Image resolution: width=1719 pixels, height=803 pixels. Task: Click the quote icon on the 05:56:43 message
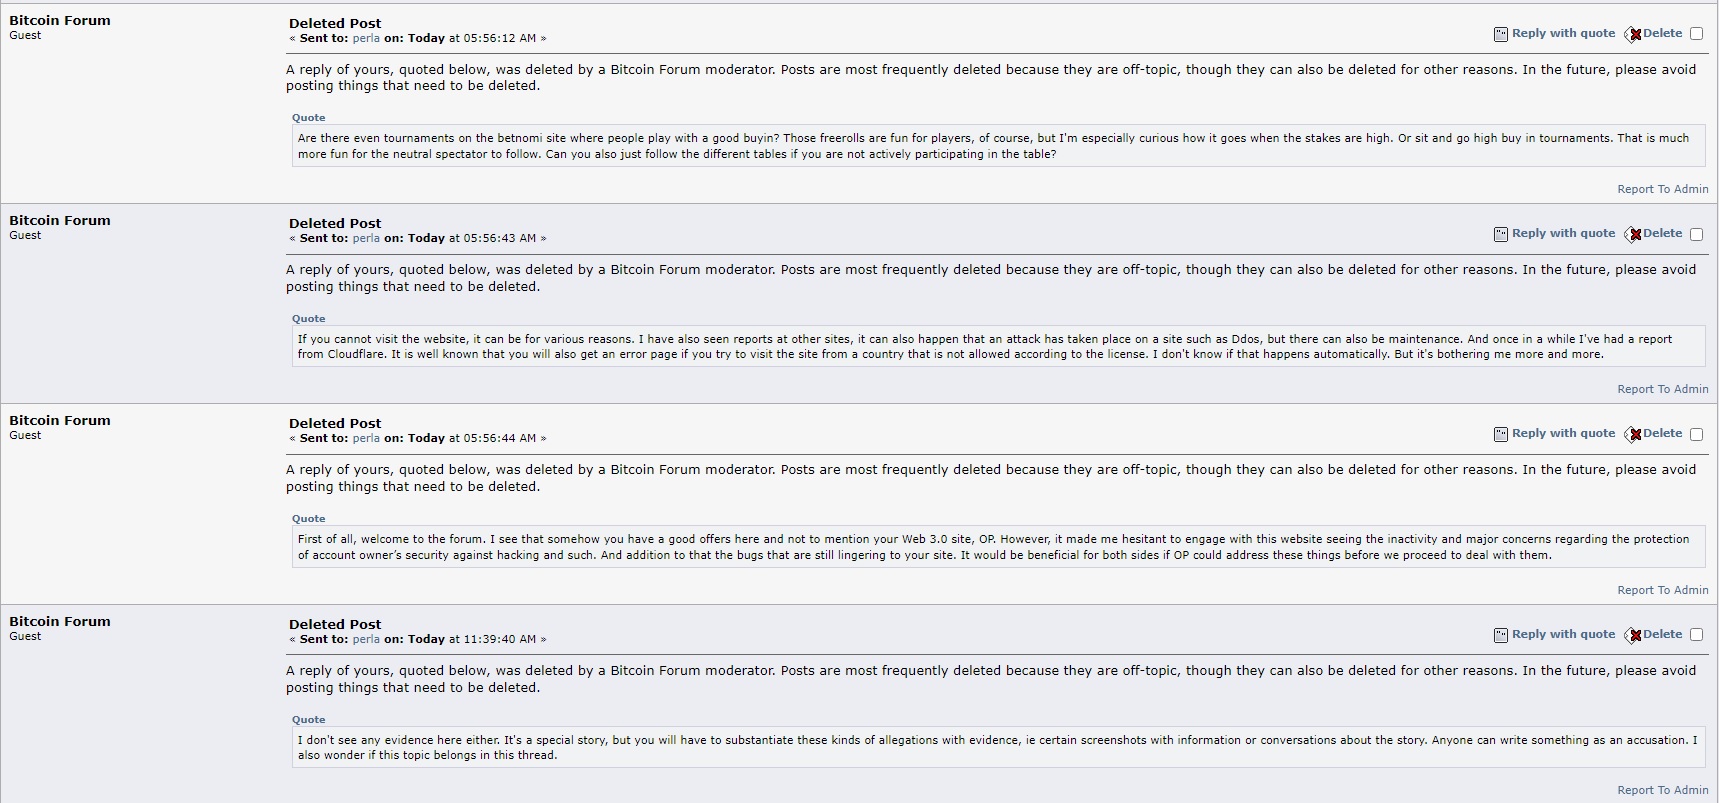pyautogui.click(x=1500, y=234)
